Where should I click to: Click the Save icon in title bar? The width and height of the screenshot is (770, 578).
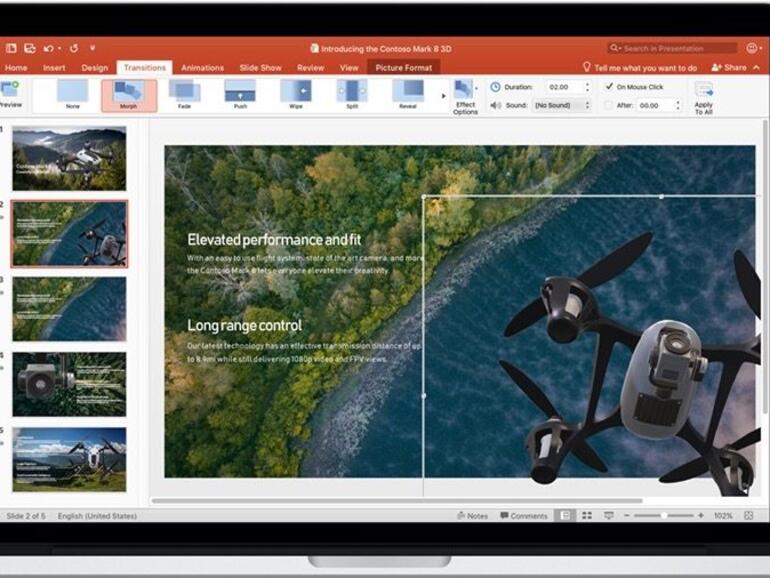[29, 48]
